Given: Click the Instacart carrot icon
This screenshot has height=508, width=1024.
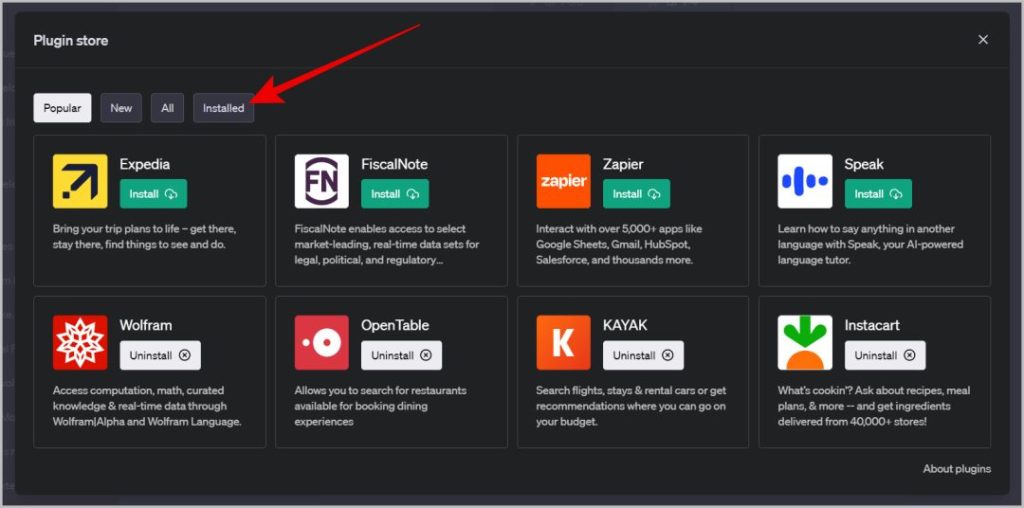Looking at the screenshot, I should point(805,343).
